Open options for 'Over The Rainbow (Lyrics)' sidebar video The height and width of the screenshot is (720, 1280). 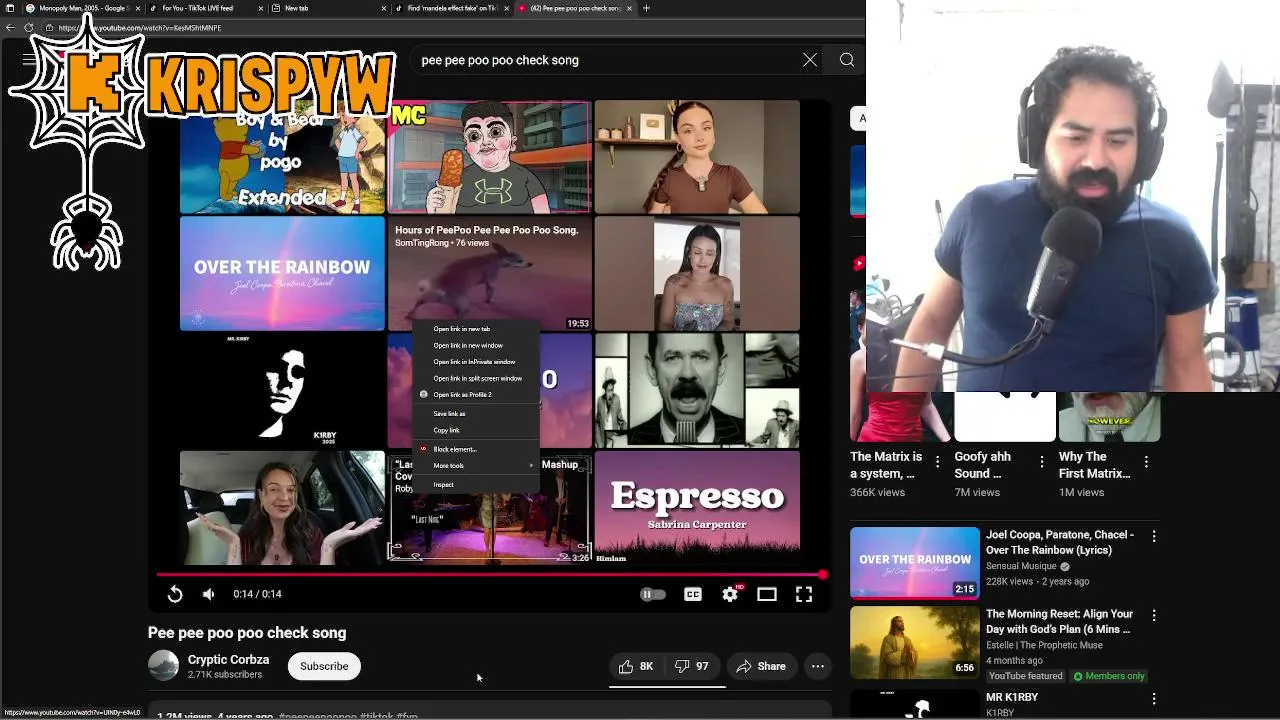pyautogui.click(x=1154, y=536)
